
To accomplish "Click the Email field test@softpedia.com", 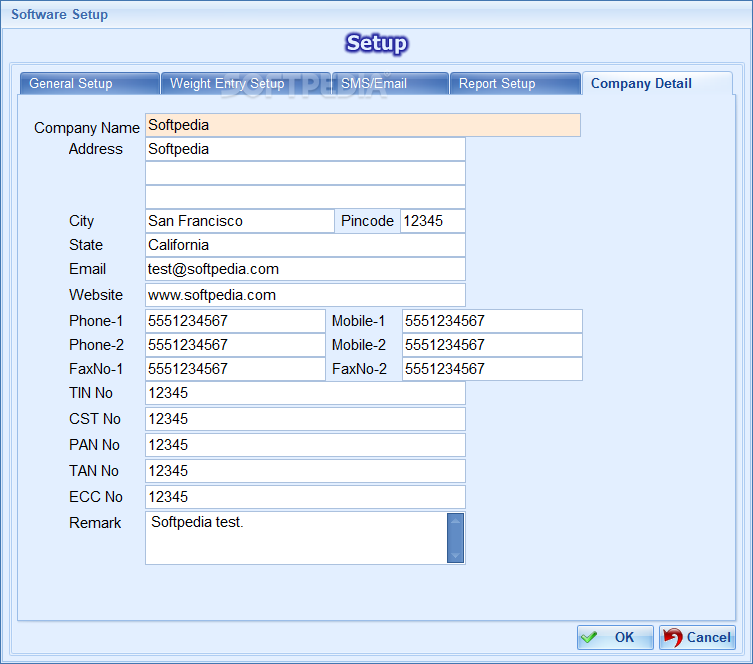I will tap(305, 269).
